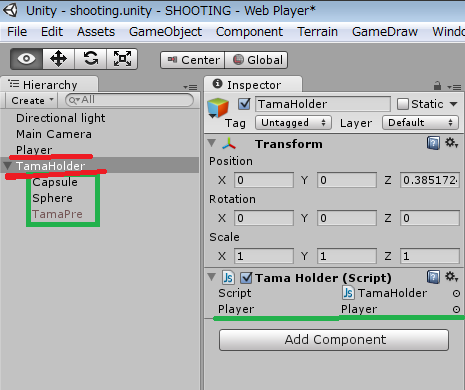Open the Assets menu
The width and height of the screenshot is (465, 390).
(96, 32)
